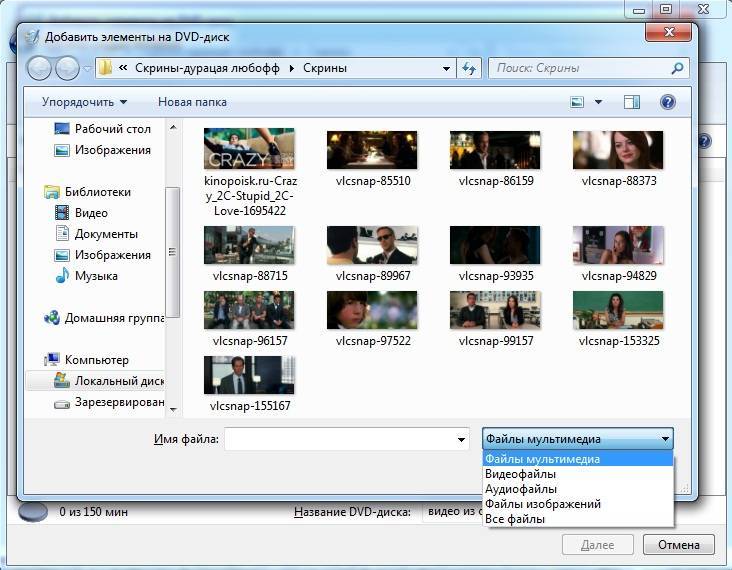The height and width of the screenshot is (570, 732).
Task: Select 'Домашняя группа' in navigation pane
Action: click(x=104, y=318)
